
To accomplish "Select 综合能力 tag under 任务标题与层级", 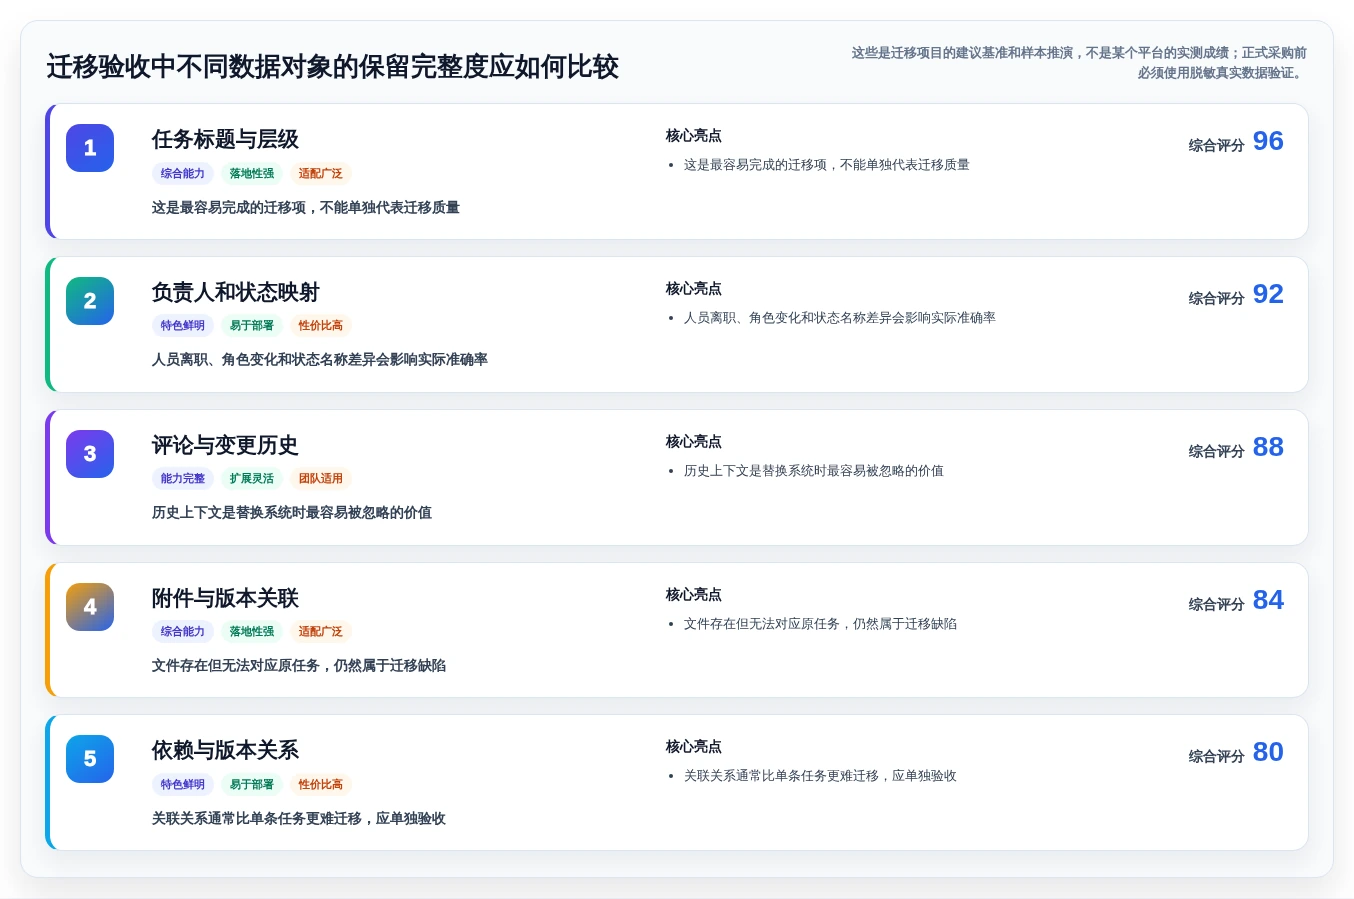I will pos(183,173).
